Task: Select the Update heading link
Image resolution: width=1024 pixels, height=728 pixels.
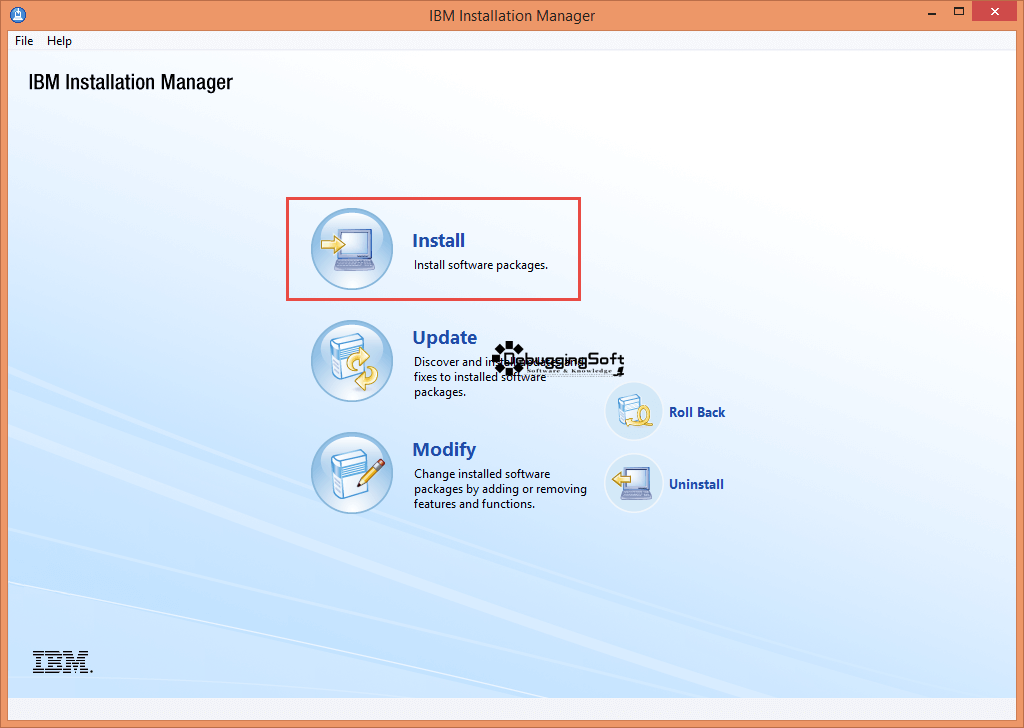Action: click(x=445, y=338)
